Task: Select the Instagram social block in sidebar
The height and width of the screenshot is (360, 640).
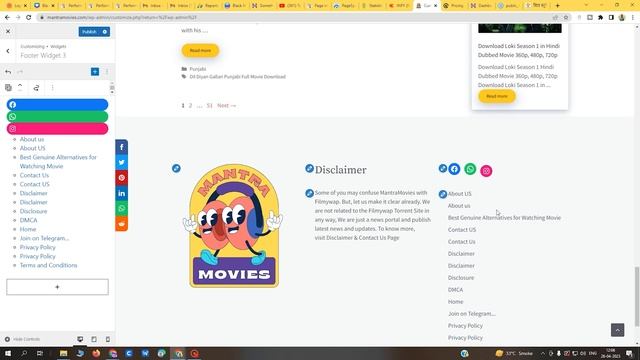Action: pos(57,129)
